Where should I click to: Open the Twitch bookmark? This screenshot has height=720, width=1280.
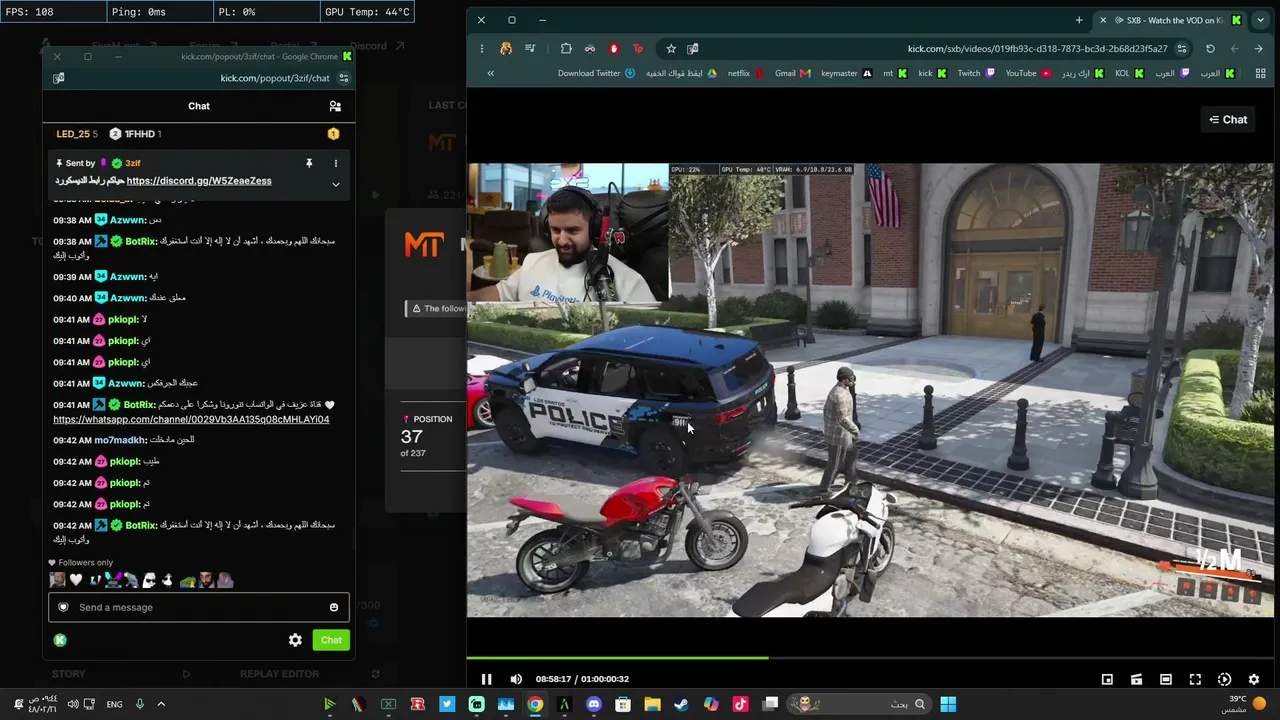pos(976,73)
